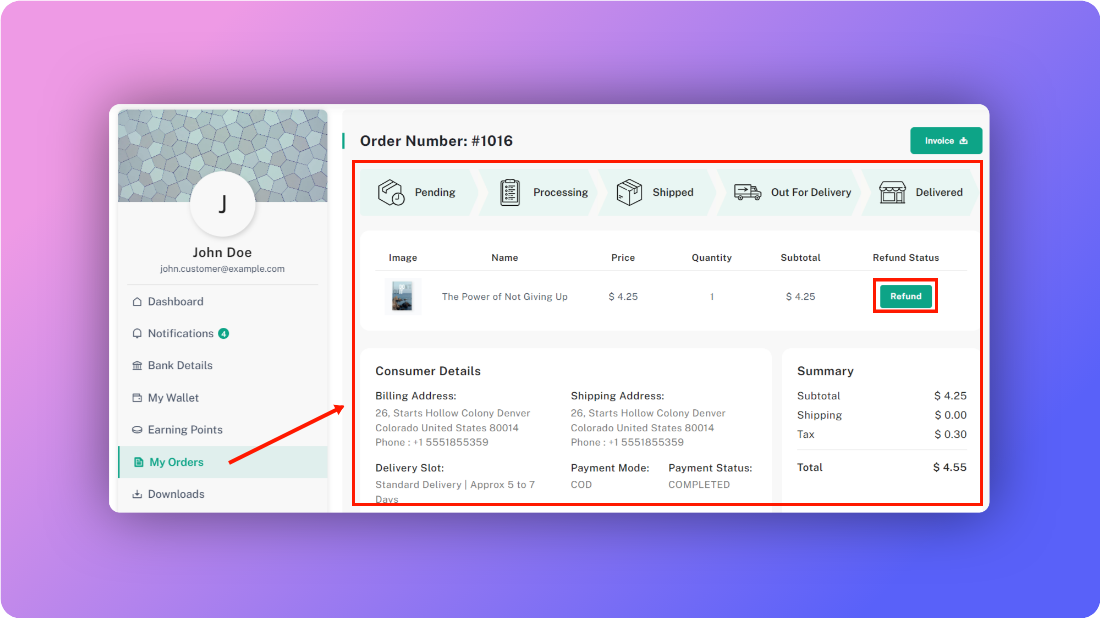1100x618 pixels.
Task: Click the Out For Delivery truck icon
Action: (747, 193)
